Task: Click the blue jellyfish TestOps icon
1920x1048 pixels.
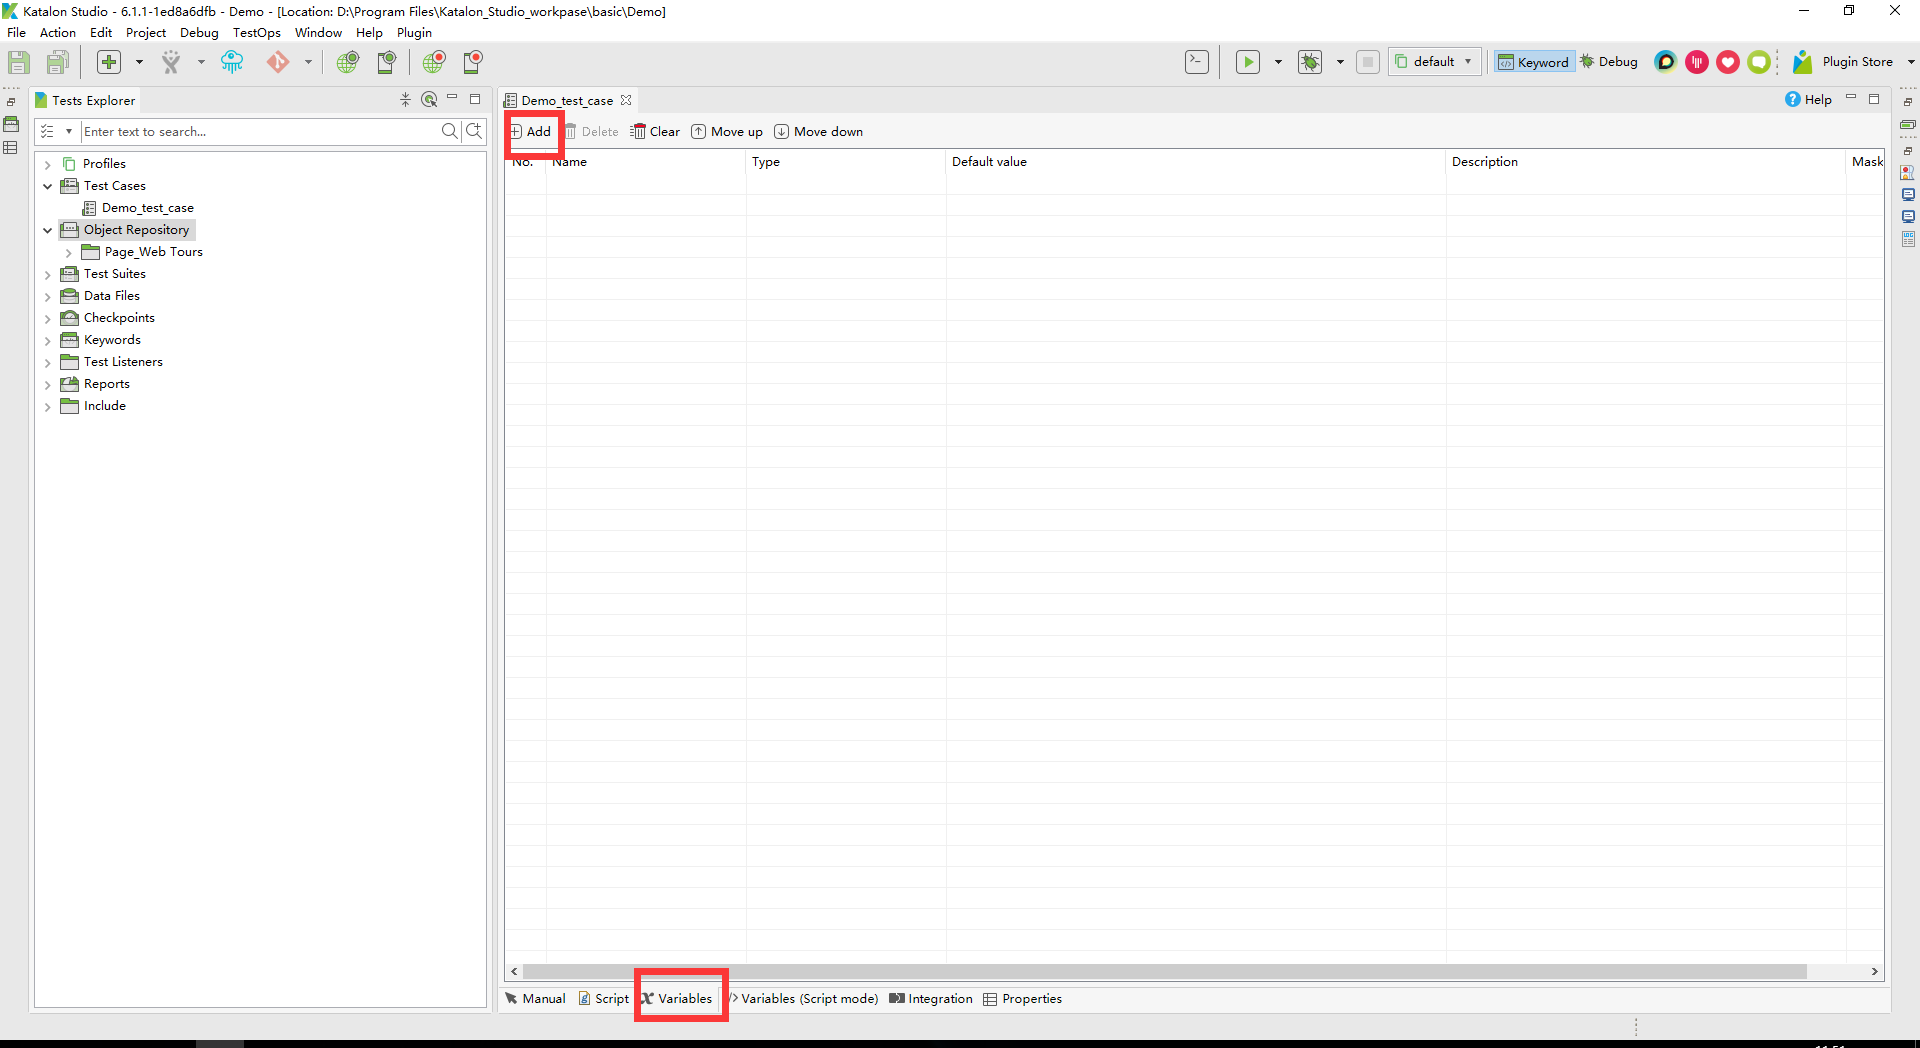Action: tap(232, 62)
